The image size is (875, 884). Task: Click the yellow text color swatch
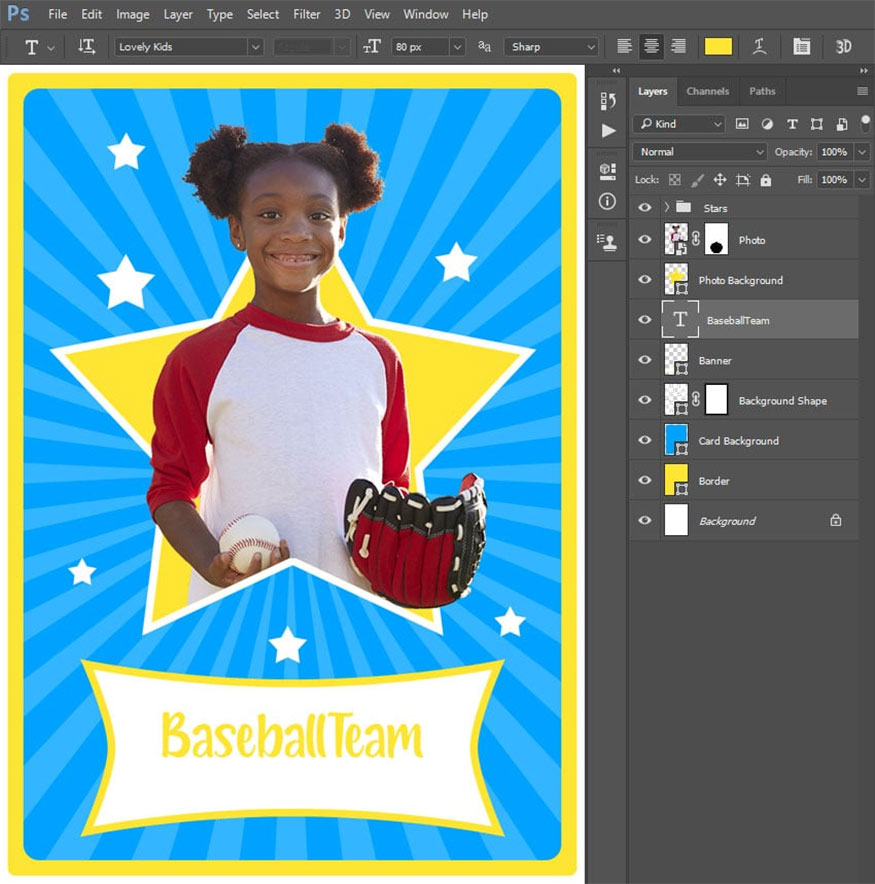(718, 47)
